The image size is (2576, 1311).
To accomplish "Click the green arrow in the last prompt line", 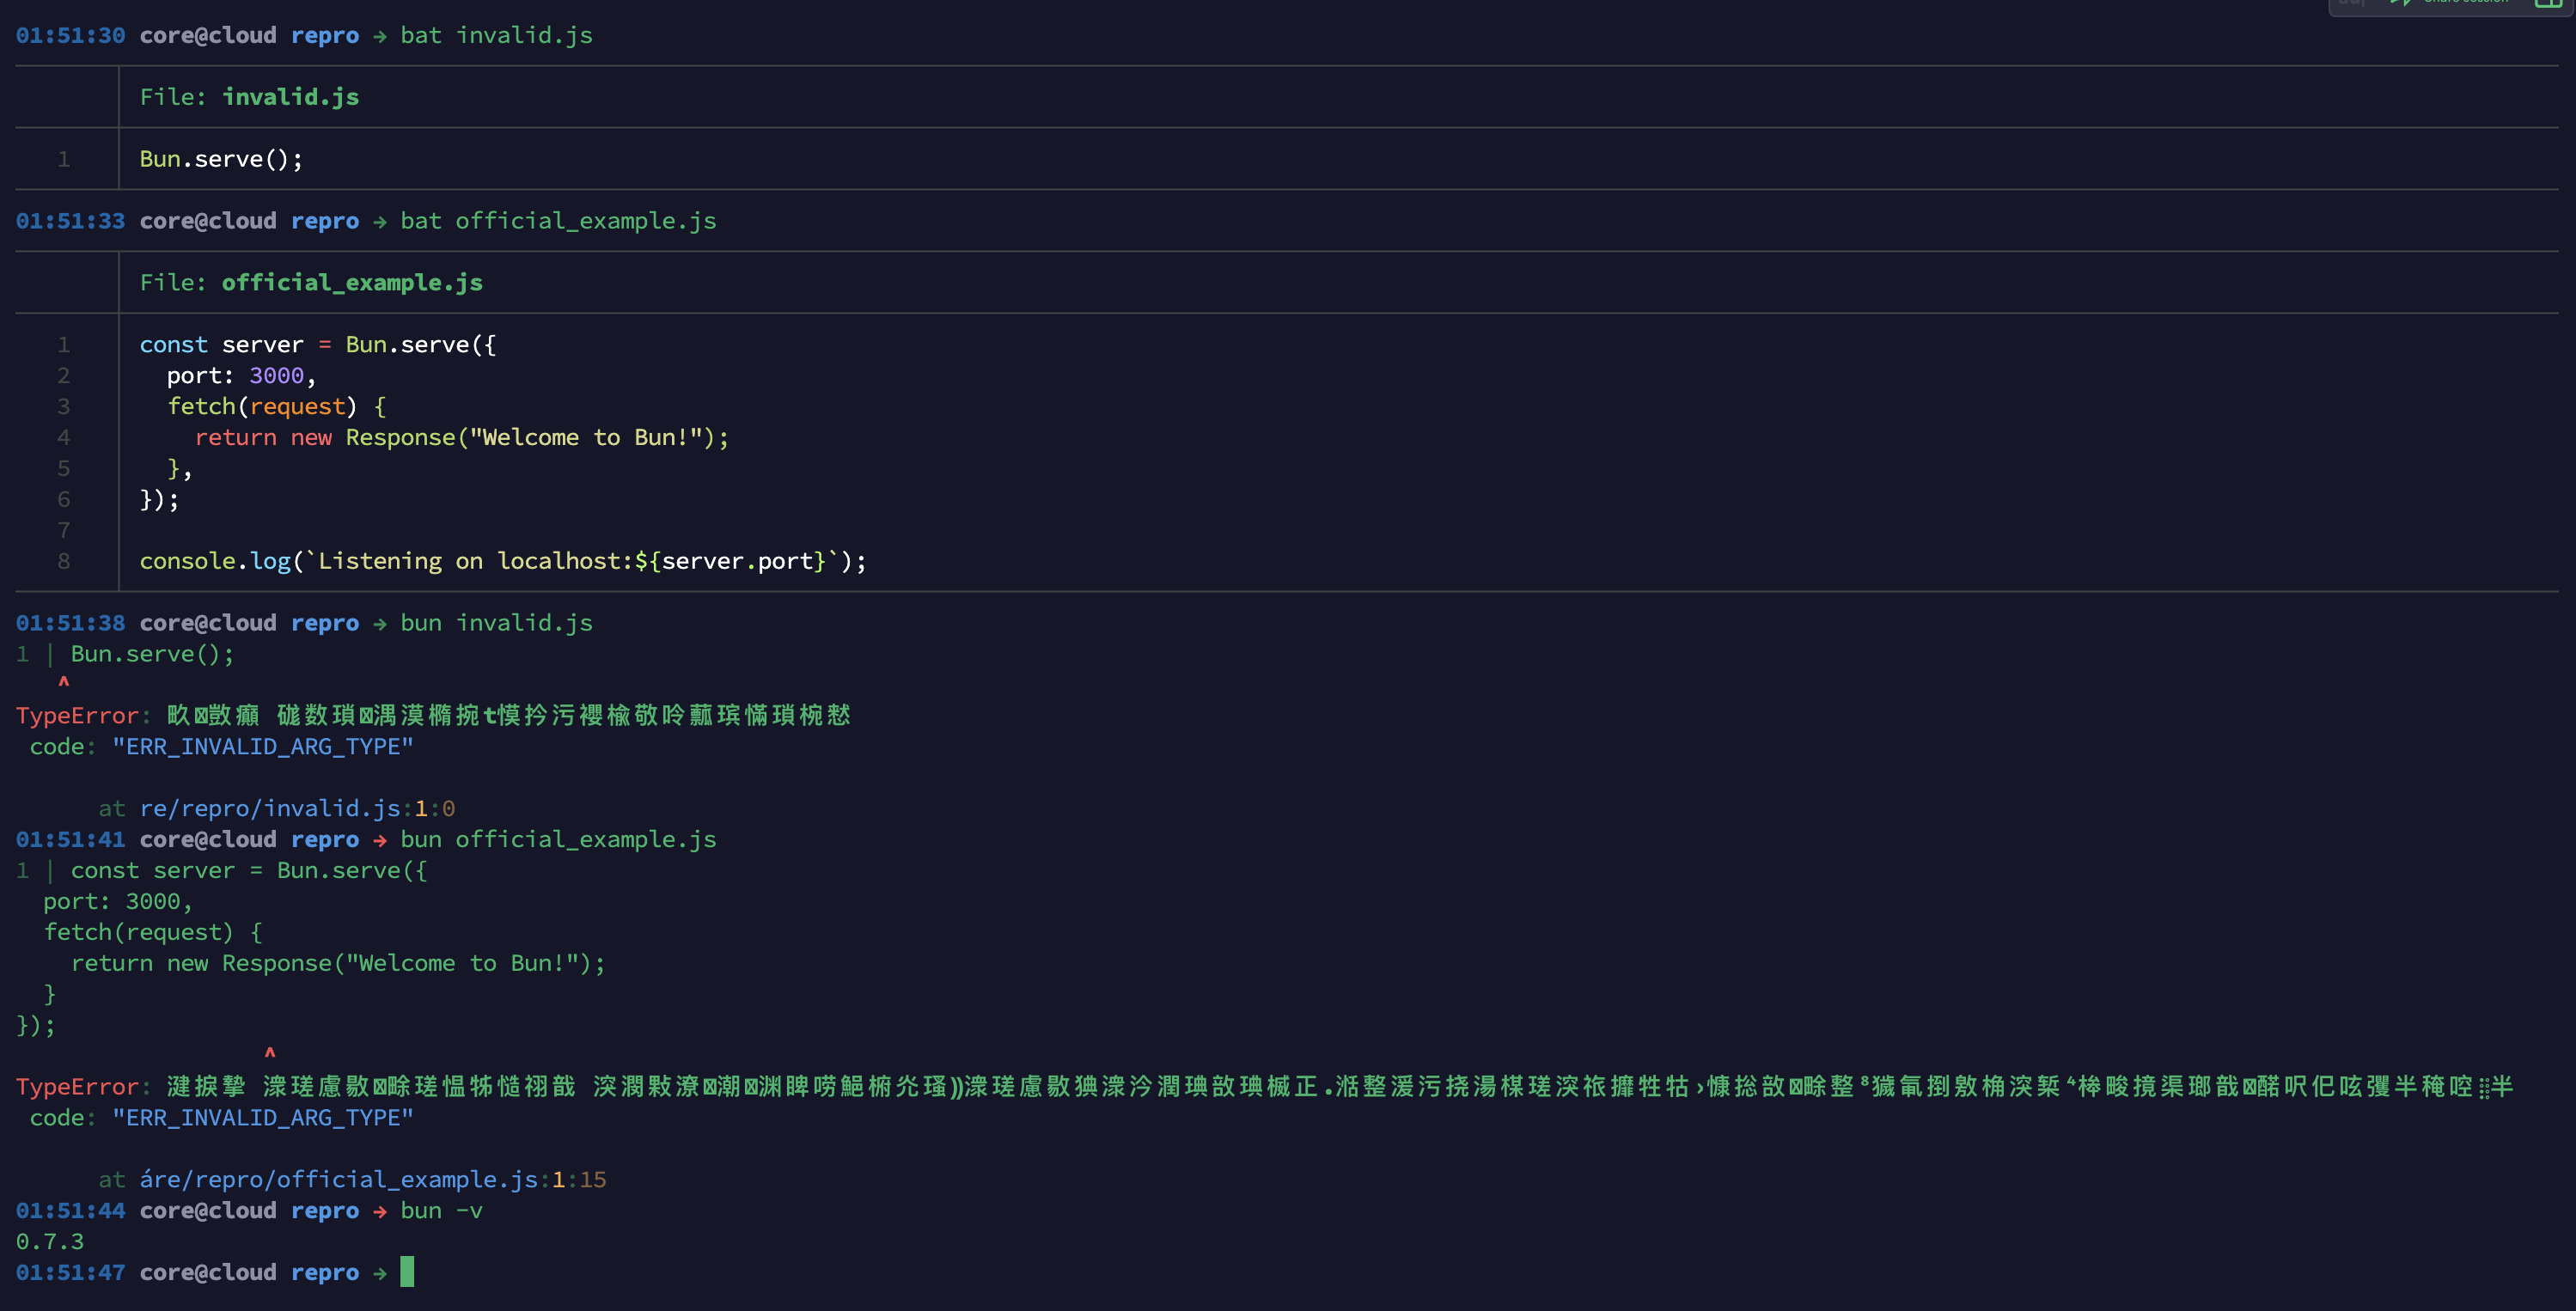I will click(x=381, y=1272).
